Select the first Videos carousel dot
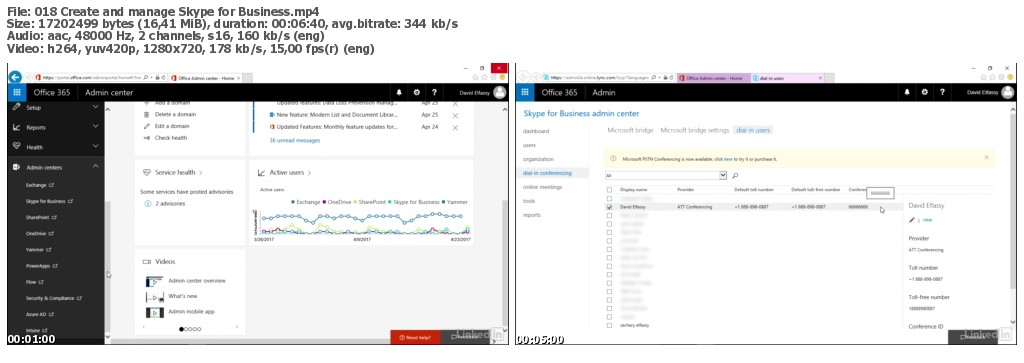 [x=182, y=329]
